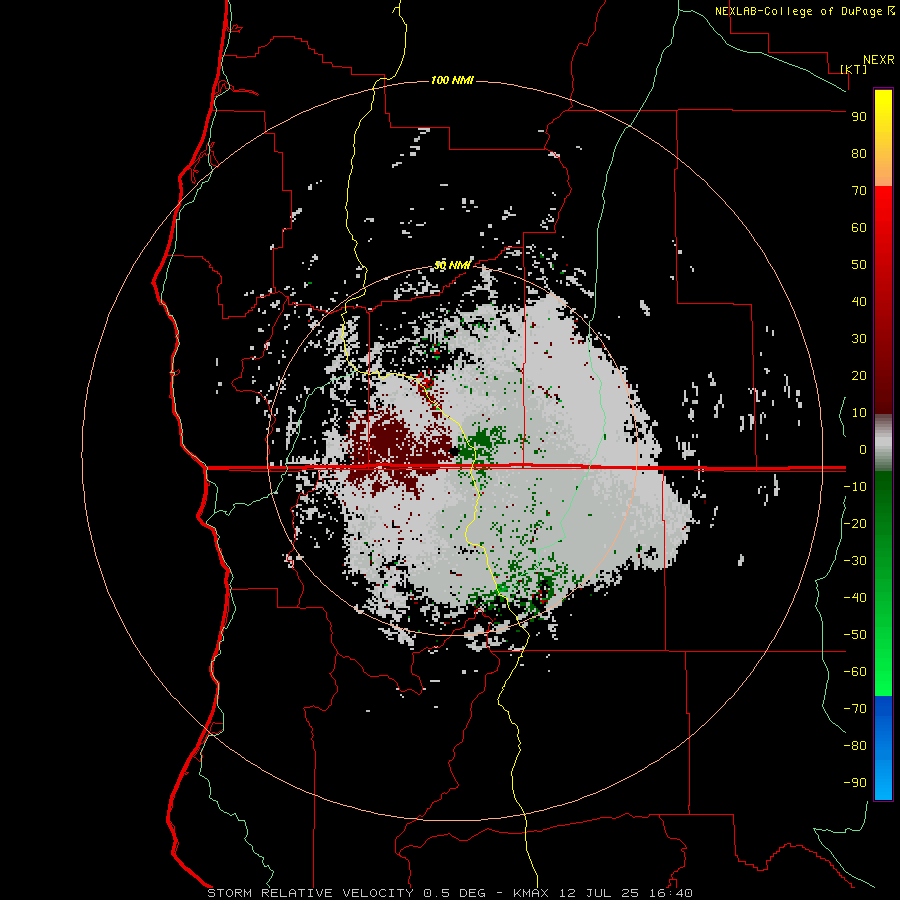This screenshot has height=900, width=900.
Task: Click the -60 value on the velocity scale
Action: click(x=855, y=672)
